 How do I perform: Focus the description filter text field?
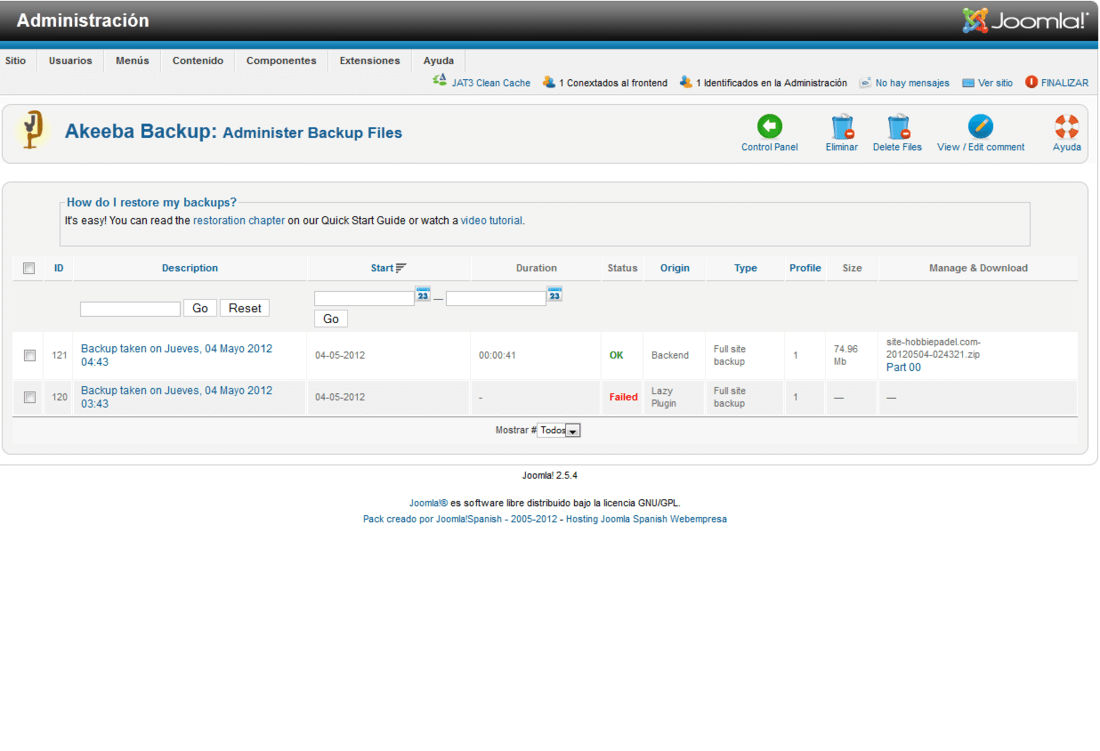click(x=130, y=309)
